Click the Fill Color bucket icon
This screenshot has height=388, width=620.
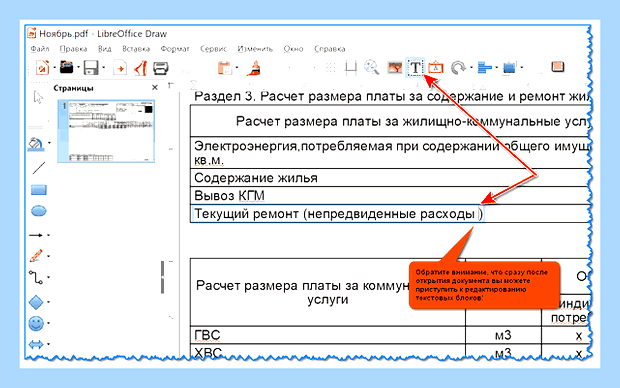coord(36,143)
